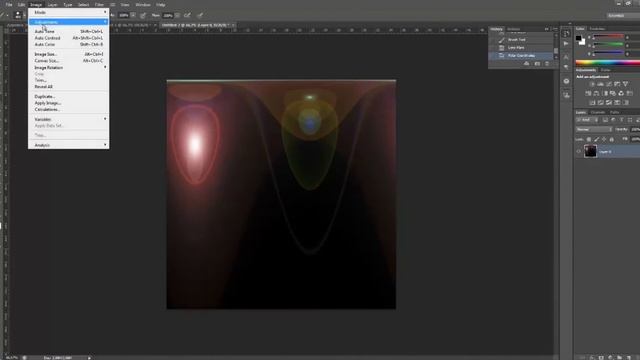
Task: Add an Exposure adjustment layer icon
Action: point(617,84)
